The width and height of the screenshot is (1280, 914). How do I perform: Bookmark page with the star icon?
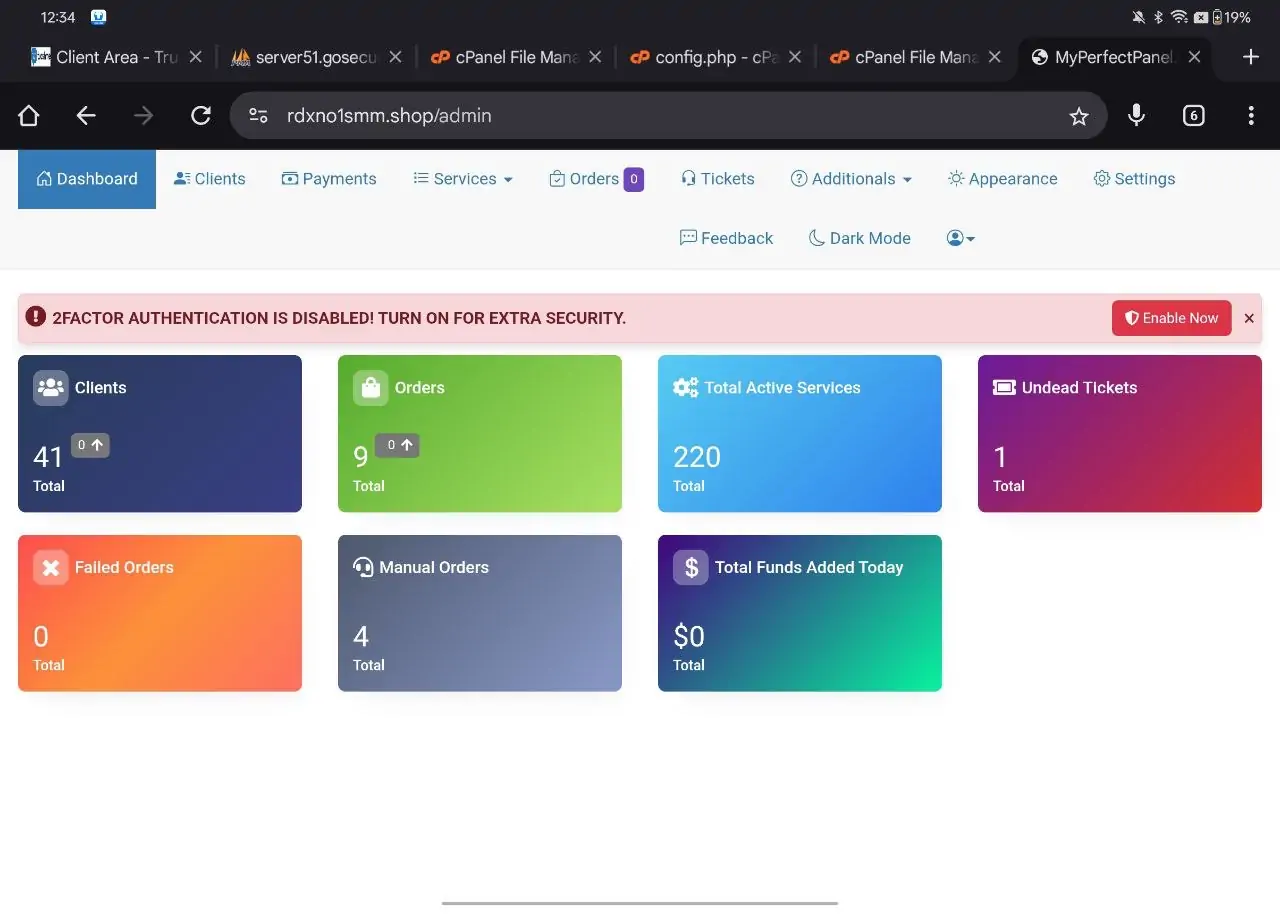click(1078, 117)
